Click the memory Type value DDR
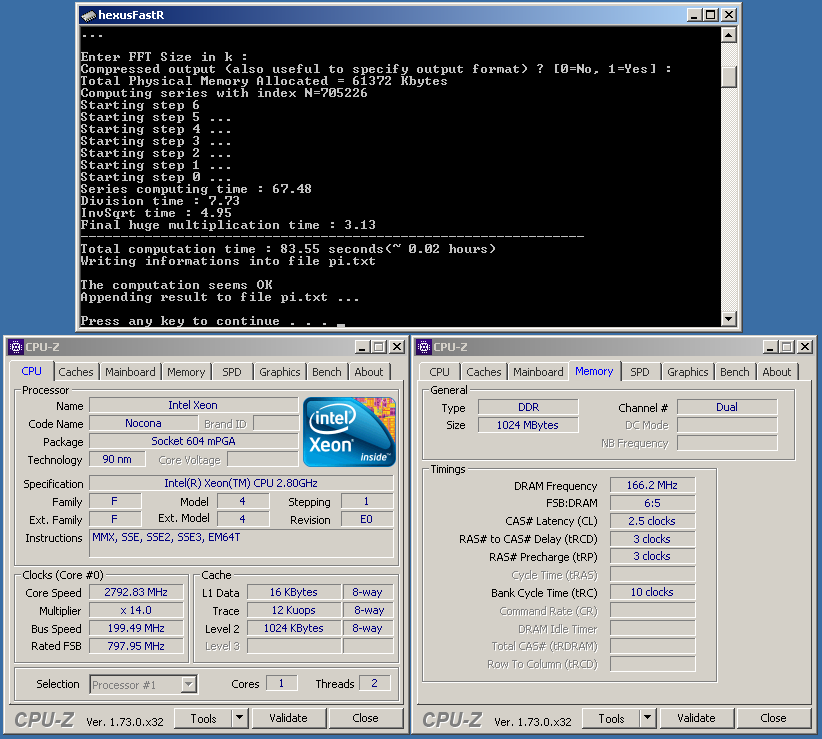The width and height of the screenshot is (822, 739). click(x=528, y=407)
